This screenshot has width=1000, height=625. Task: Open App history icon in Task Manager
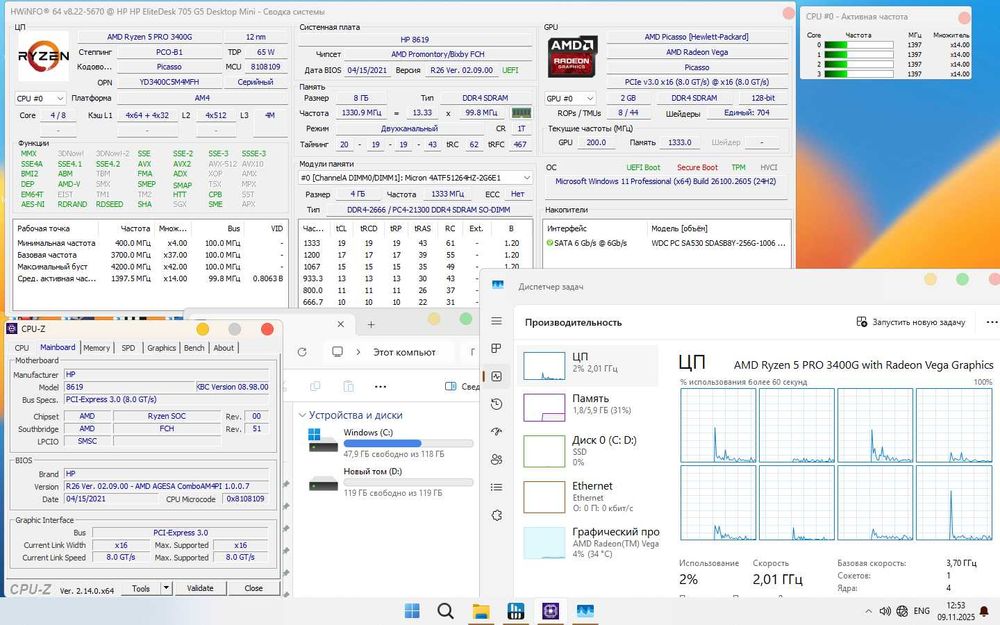496,404
